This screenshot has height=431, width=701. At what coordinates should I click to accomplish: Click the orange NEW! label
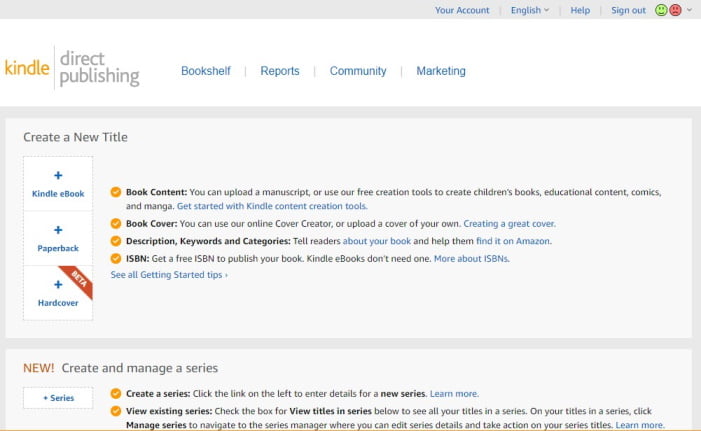(38, 368)
